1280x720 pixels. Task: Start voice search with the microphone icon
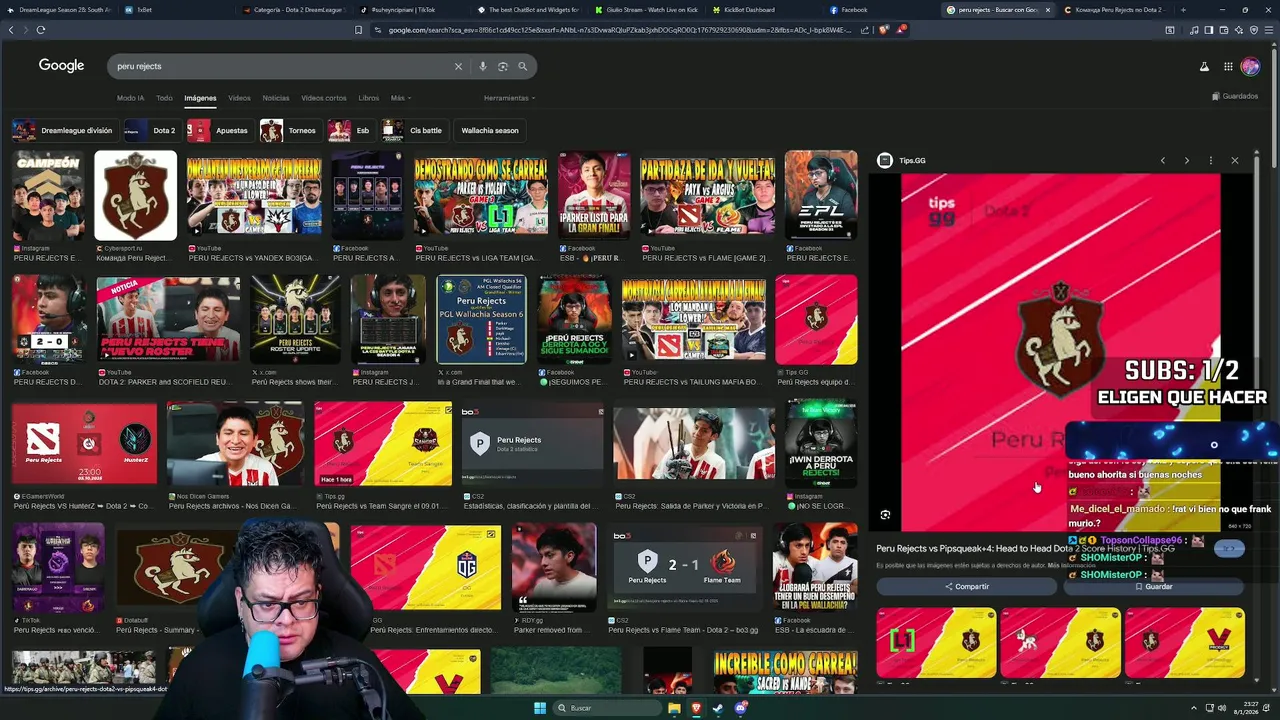[x=482, y=66]
